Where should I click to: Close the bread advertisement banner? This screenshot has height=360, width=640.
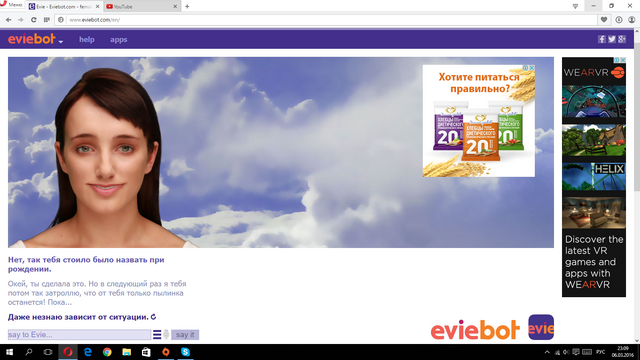(532, 68)
